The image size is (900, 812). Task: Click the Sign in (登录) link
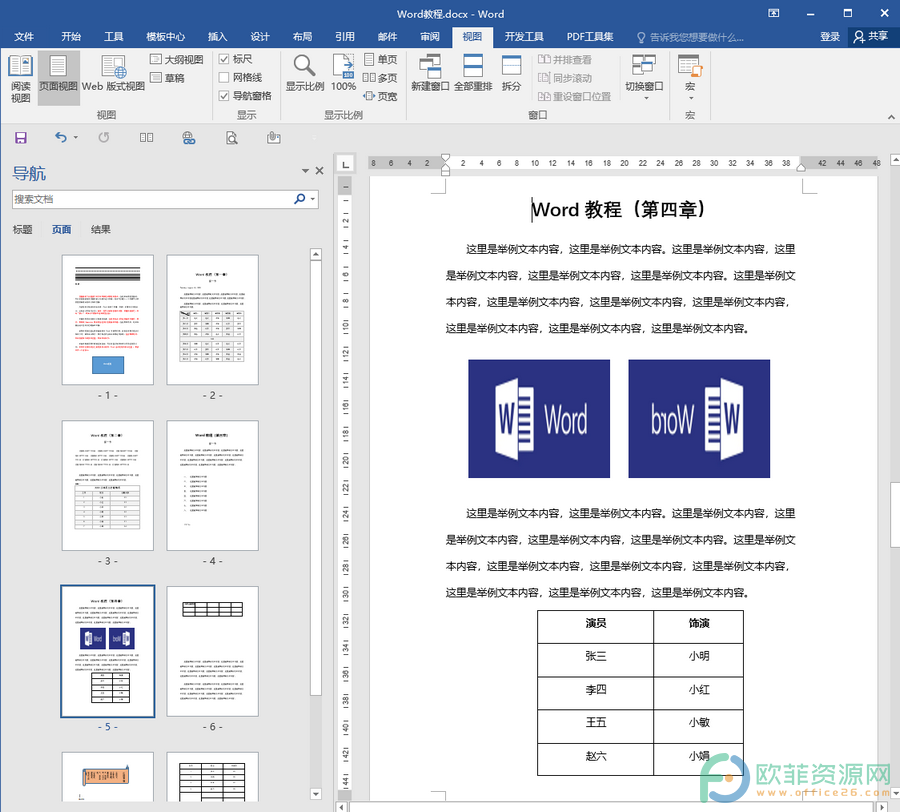pos(830,37)
